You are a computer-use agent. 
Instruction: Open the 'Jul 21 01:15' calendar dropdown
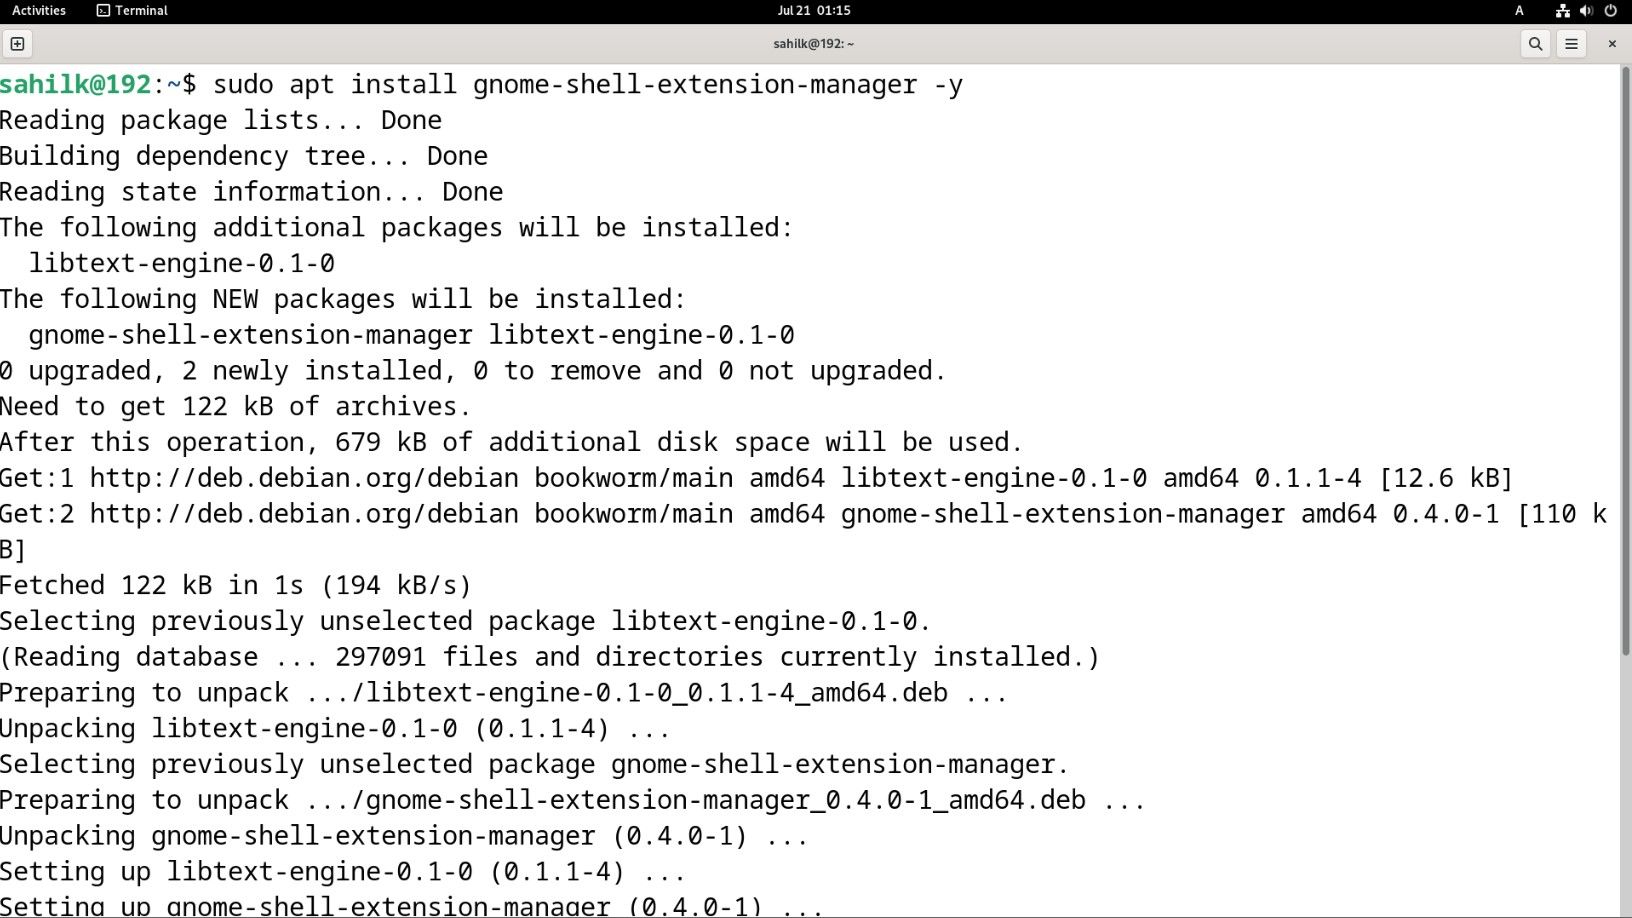pyautogui.click(x=815, y=11)
